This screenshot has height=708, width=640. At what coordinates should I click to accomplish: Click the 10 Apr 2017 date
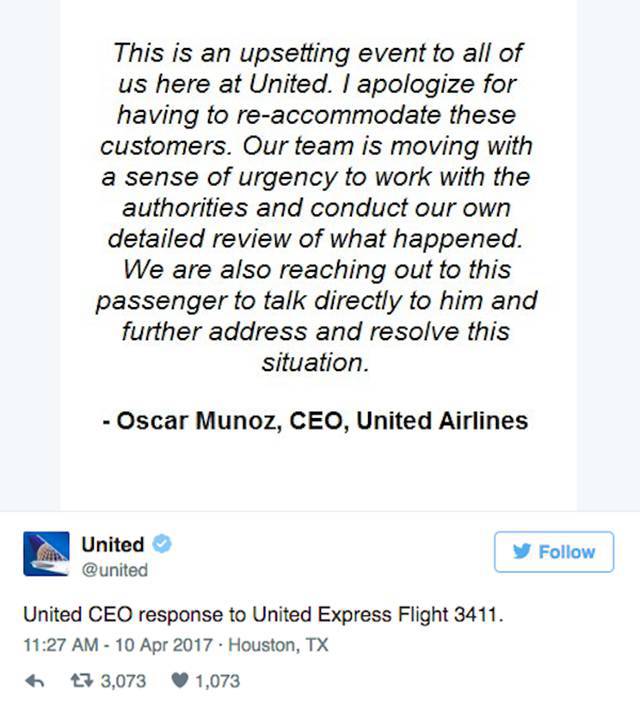[x=164, y=645]
